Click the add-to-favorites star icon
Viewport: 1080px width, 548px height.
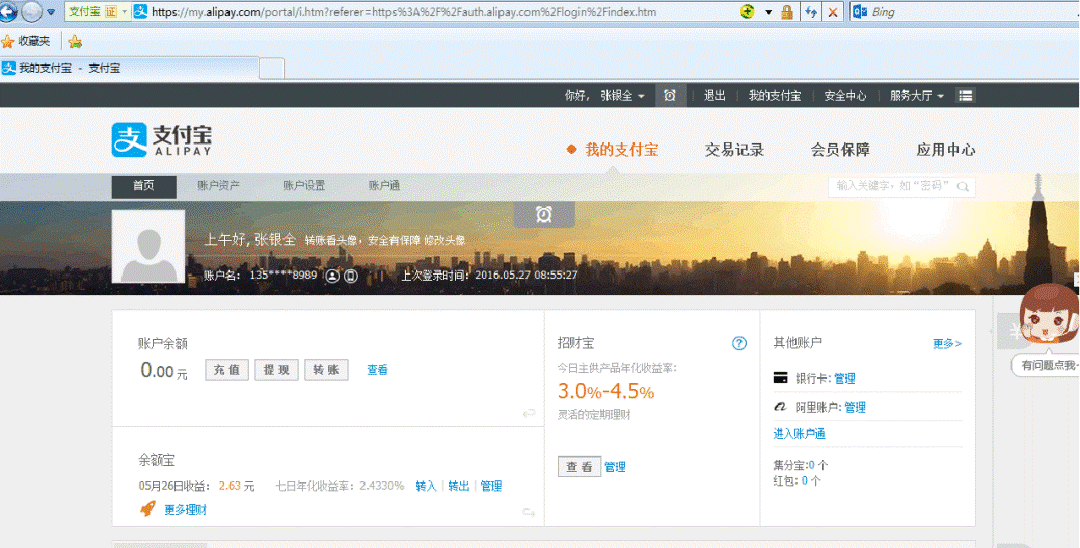click(75, 41)
